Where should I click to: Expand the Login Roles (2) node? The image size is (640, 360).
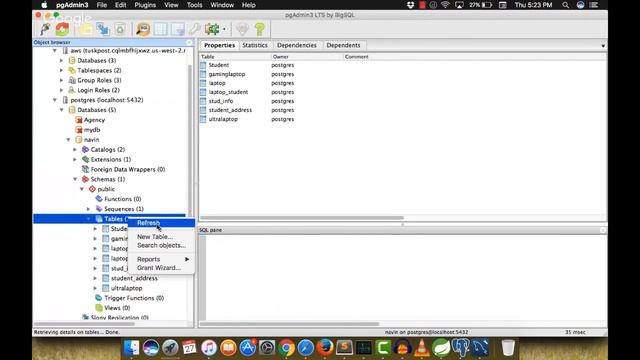tap(62, 90)
